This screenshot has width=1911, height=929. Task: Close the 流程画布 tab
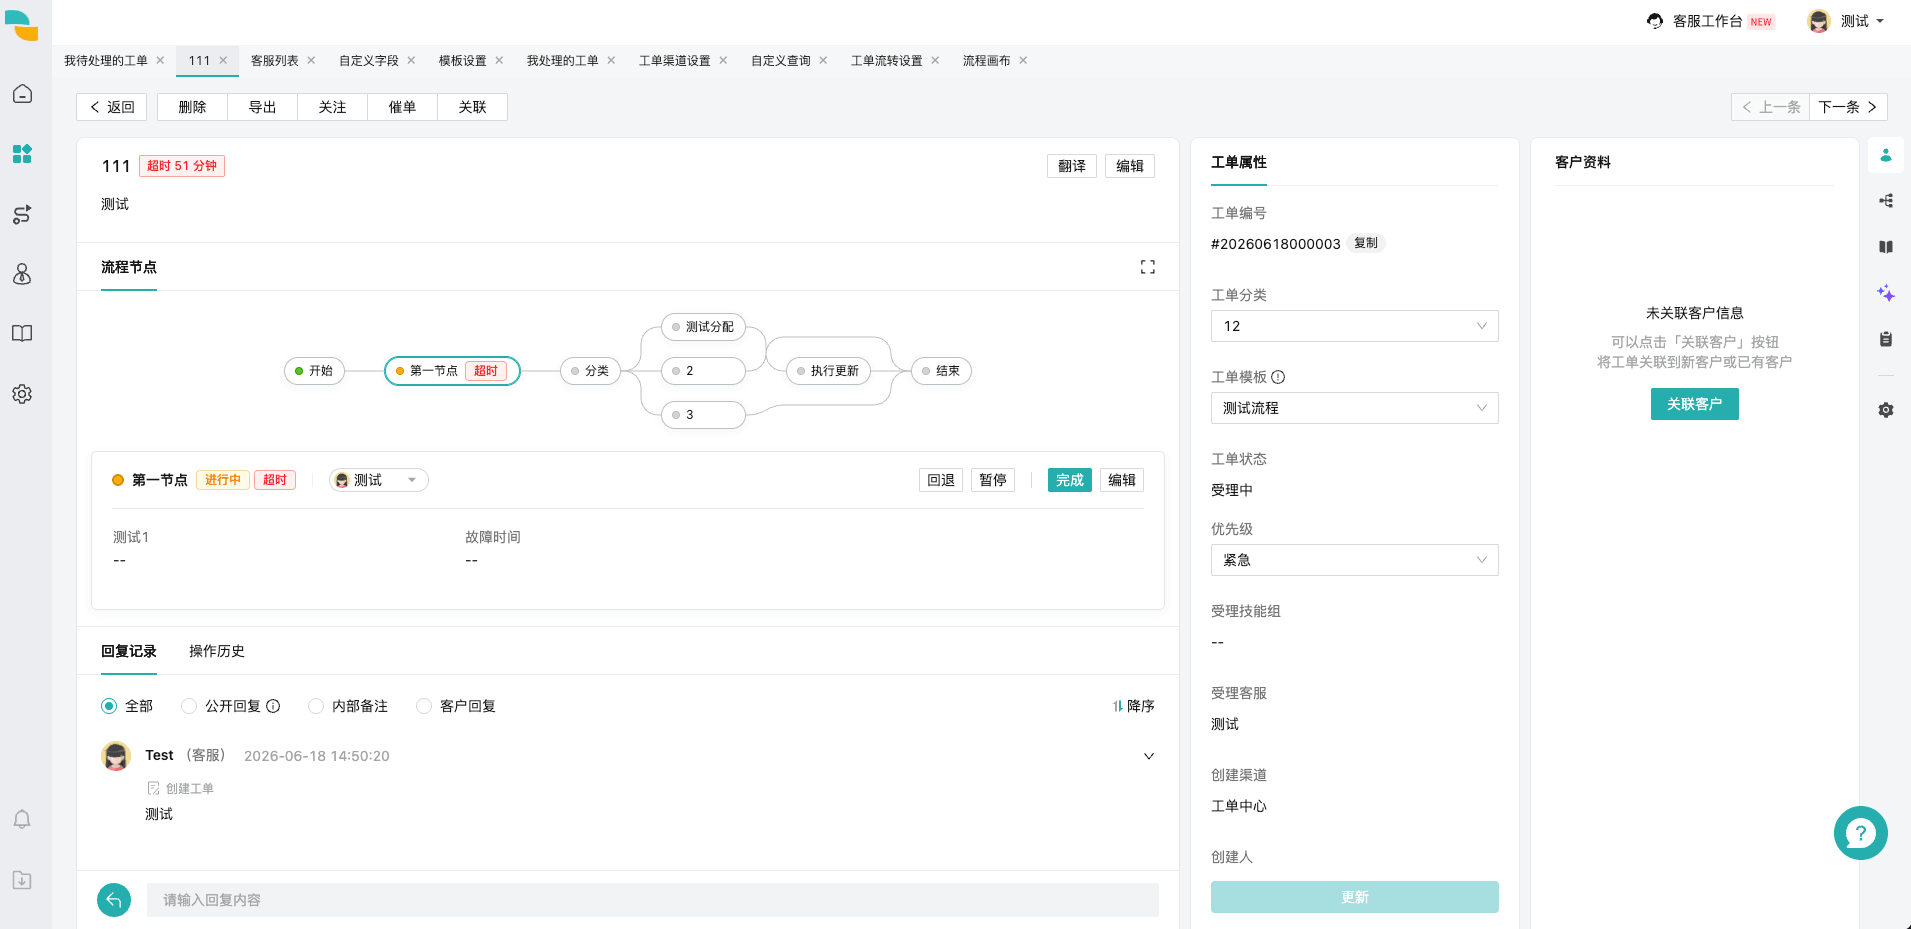click(x=1023, y=60)
